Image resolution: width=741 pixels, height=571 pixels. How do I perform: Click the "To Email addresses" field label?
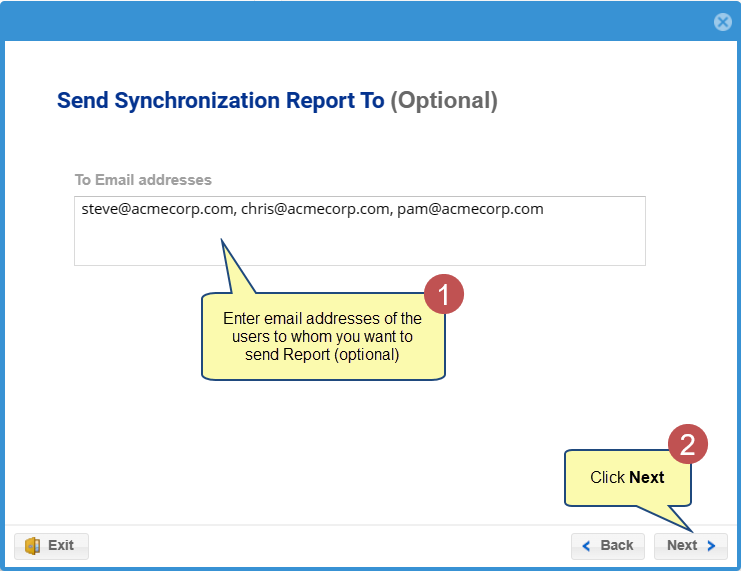pos(143,180)
